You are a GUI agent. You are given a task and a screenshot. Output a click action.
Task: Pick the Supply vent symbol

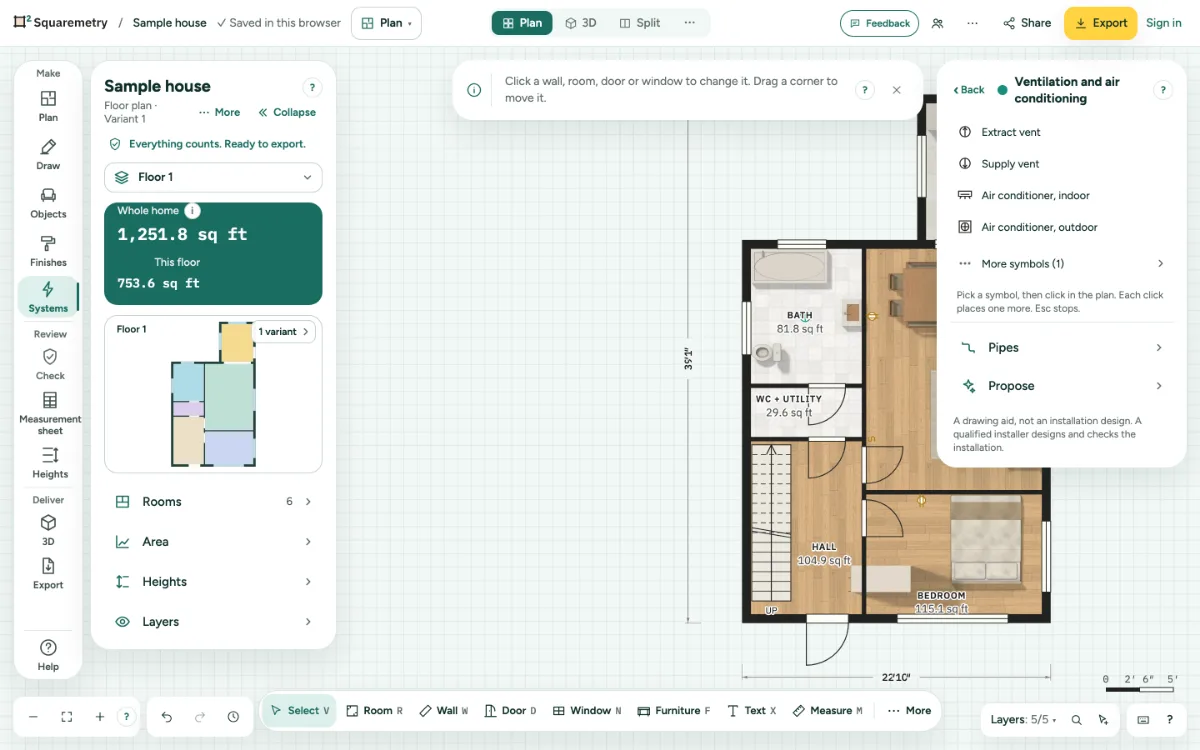coord(1061,164)
